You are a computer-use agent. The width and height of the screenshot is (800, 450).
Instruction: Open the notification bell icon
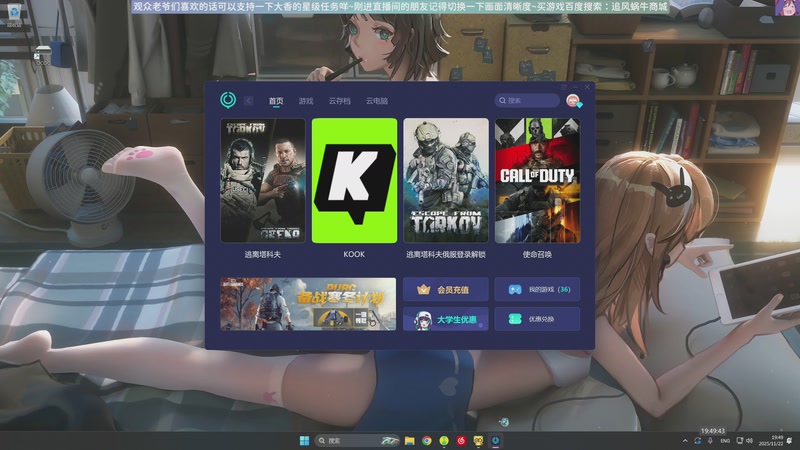click(x=790, y=441)
